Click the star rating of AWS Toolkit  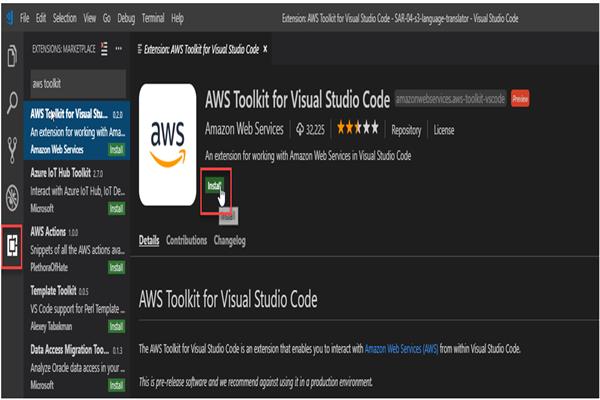[x=359, y=129]
